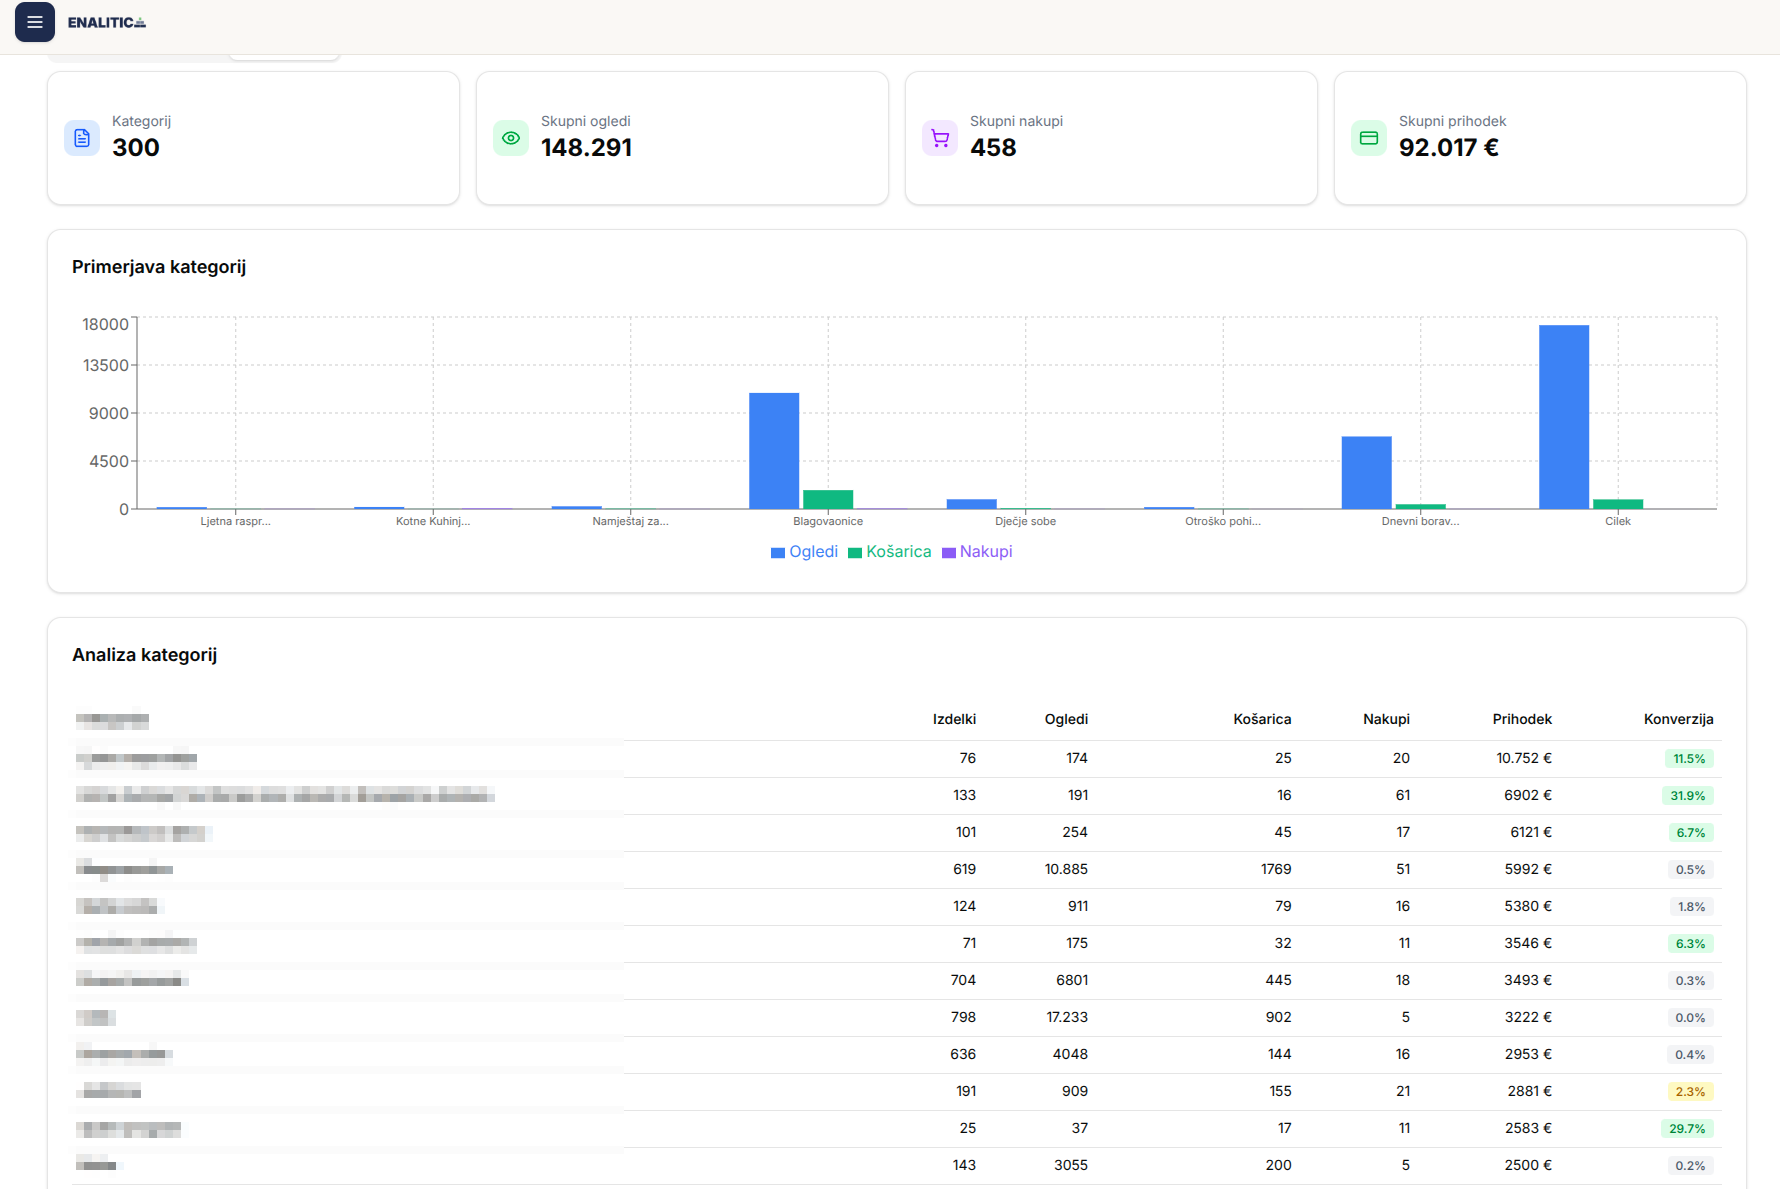
Task: Click the Skupni nakupi cart icon
Action: [940, 138]
